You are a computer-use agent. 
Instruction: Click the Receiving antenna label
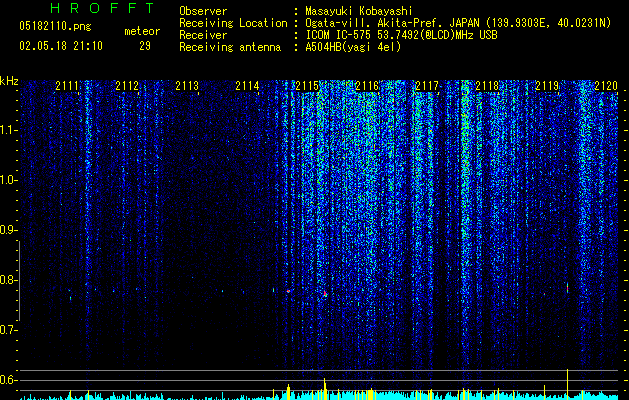click(x=230, y=47)
